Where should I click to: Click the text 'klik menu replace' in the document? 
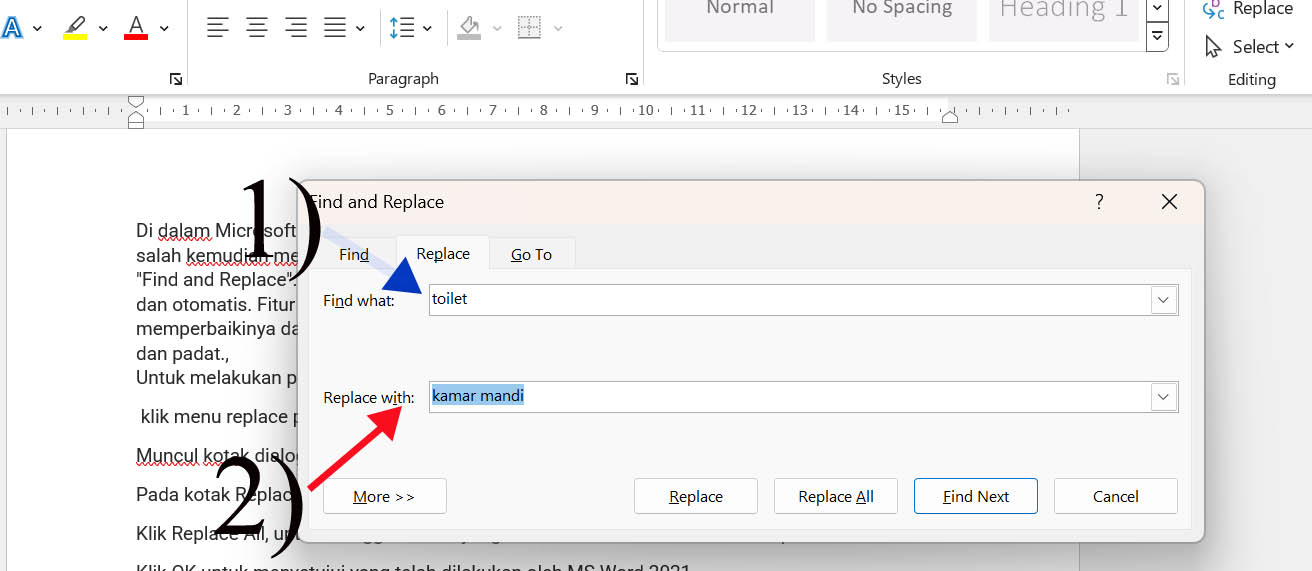[214, 417]
